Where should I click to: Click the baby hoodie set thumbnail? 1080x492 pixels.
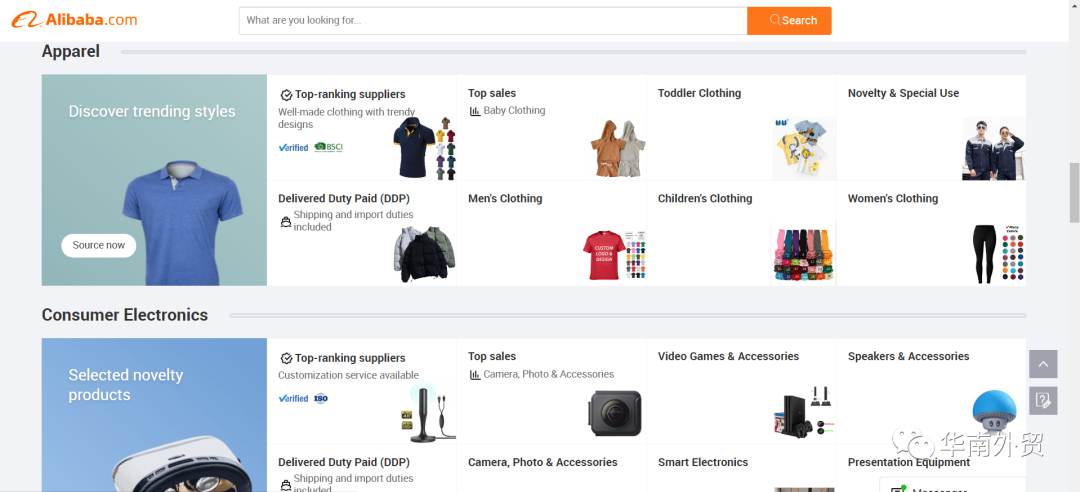pyautogui.click(x=618, y=148)
